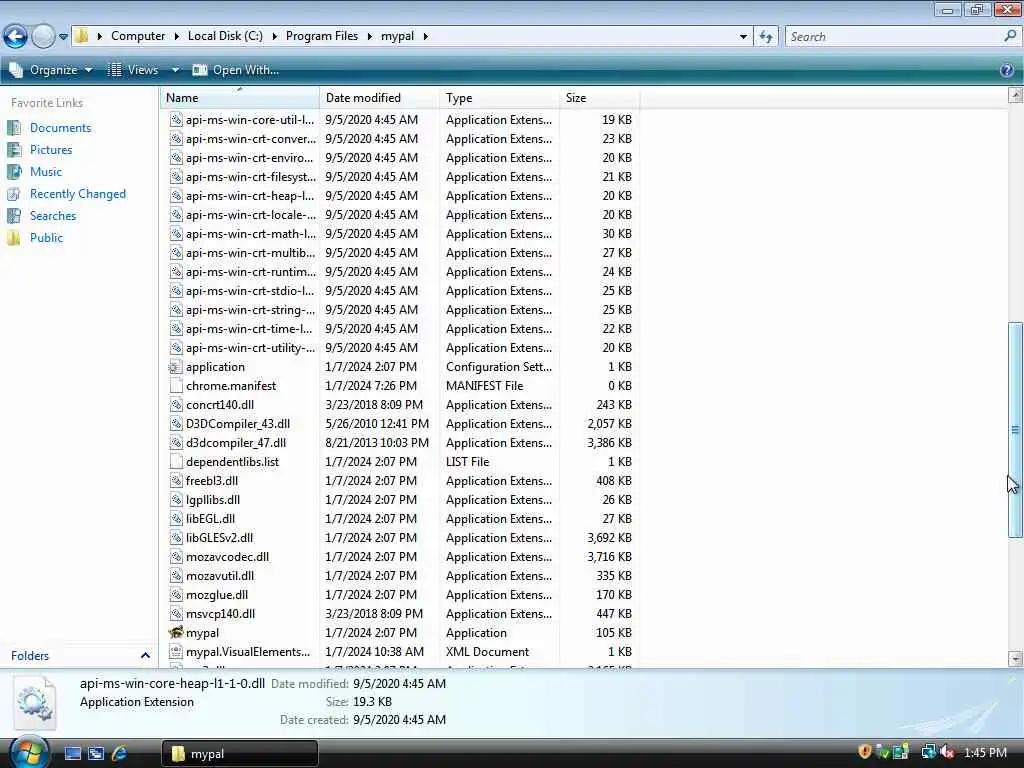Select the api-ms-win-crt-math file row
The height and width of the screenshot is (768, 1024).
pos(400,234)
